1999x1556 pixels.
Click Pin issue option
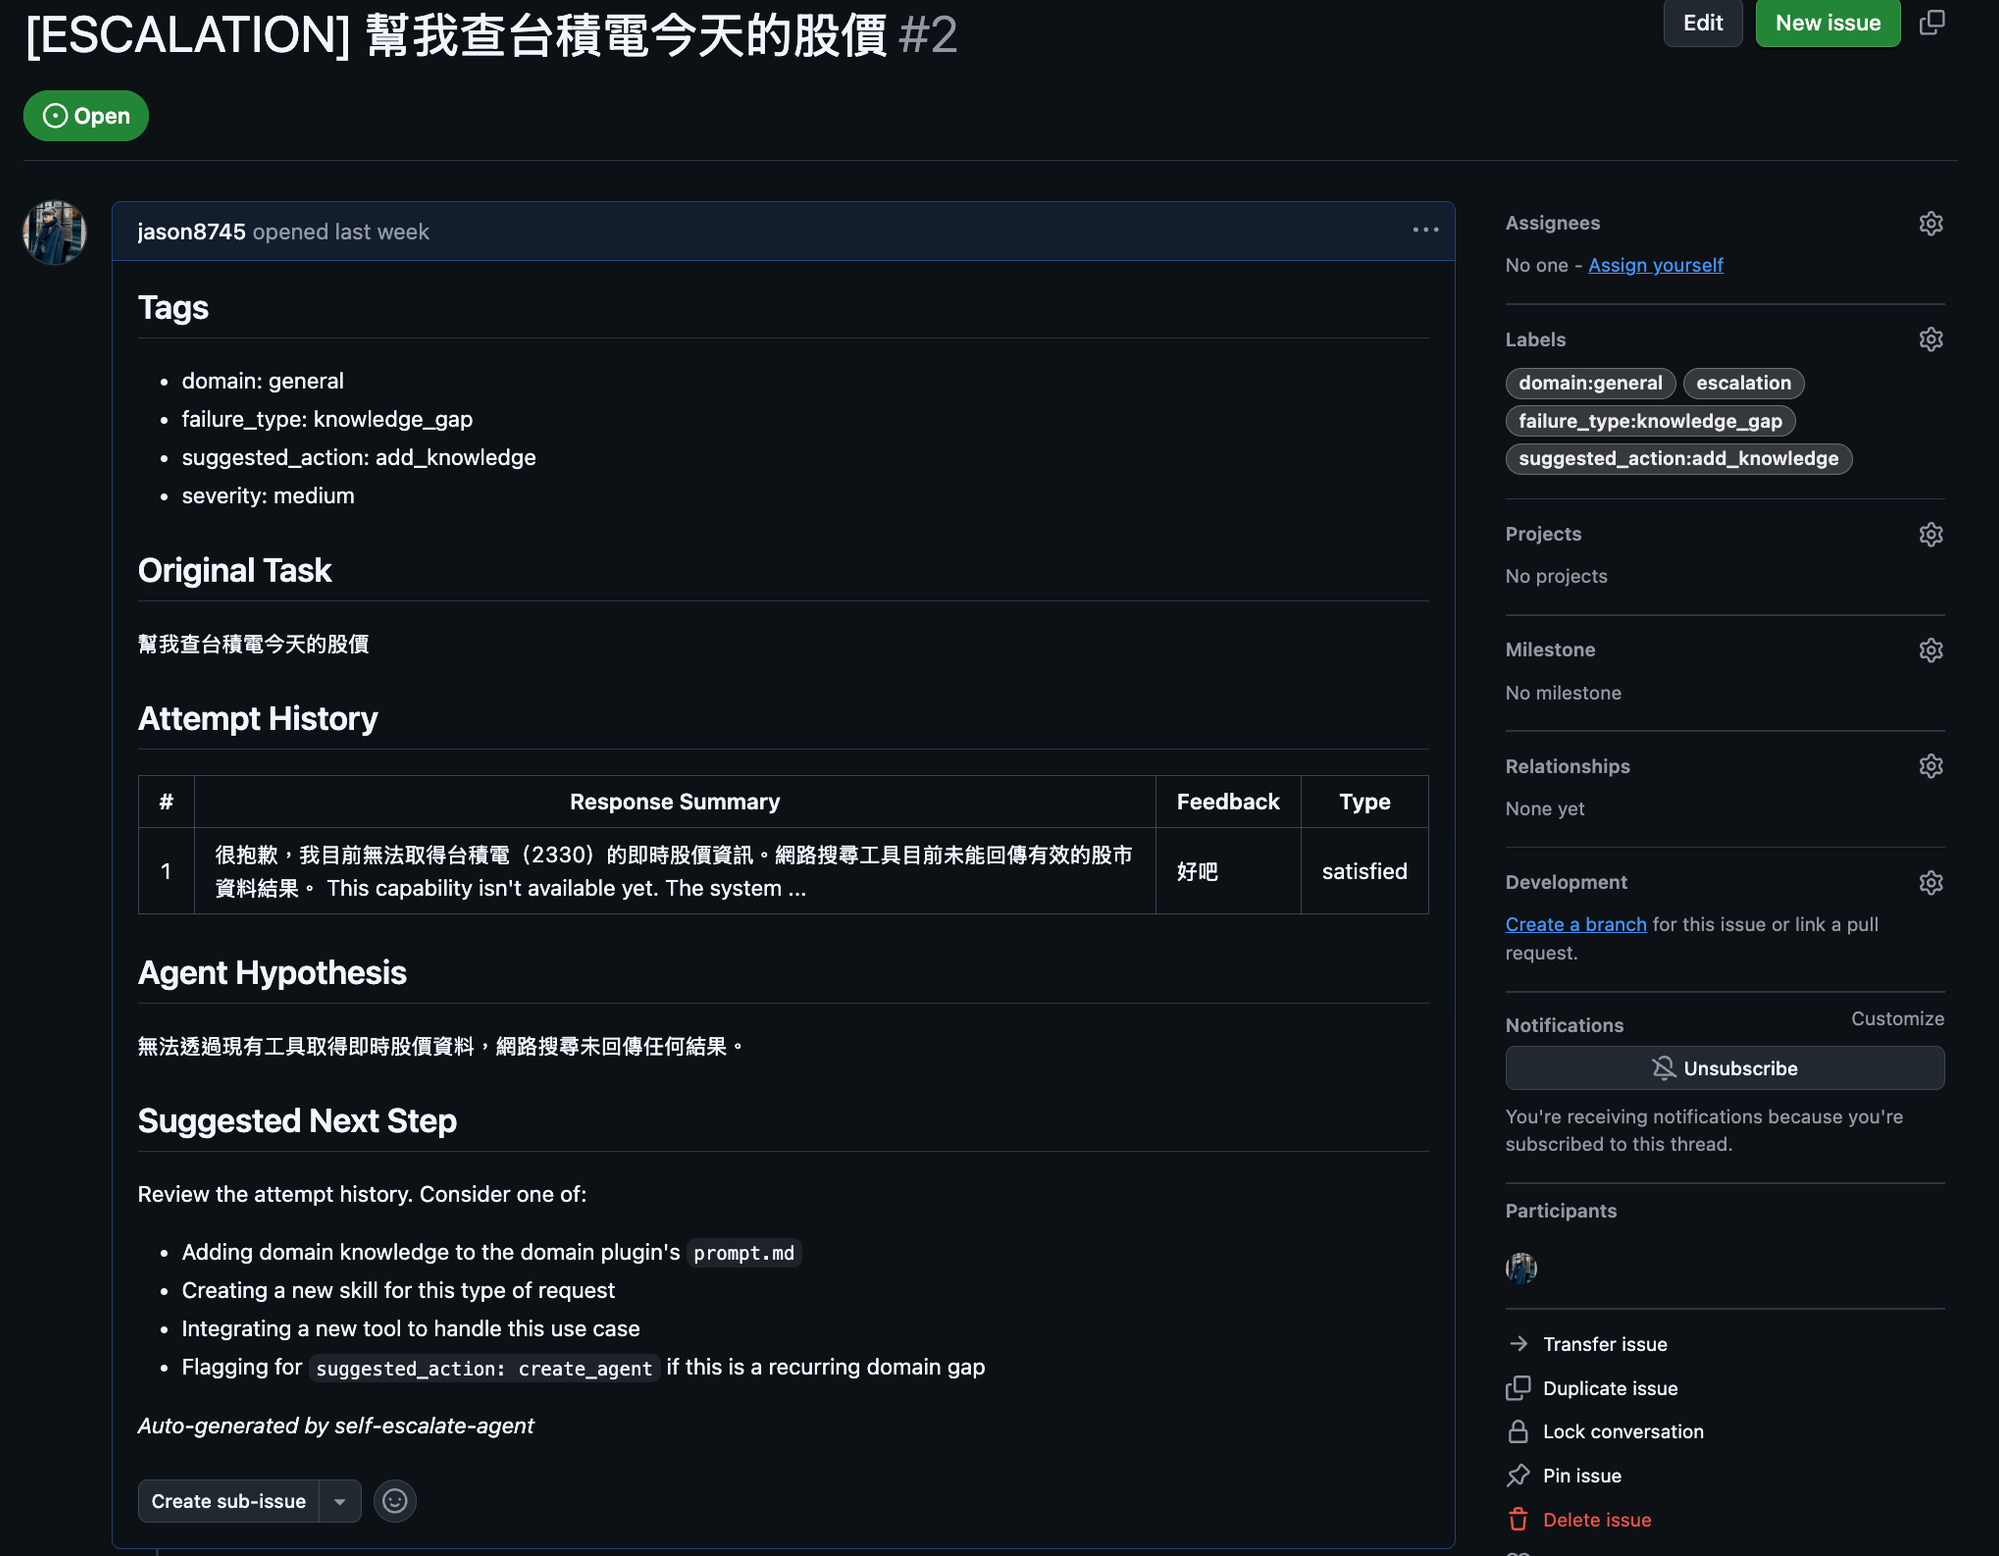tap(1582, 1475)
